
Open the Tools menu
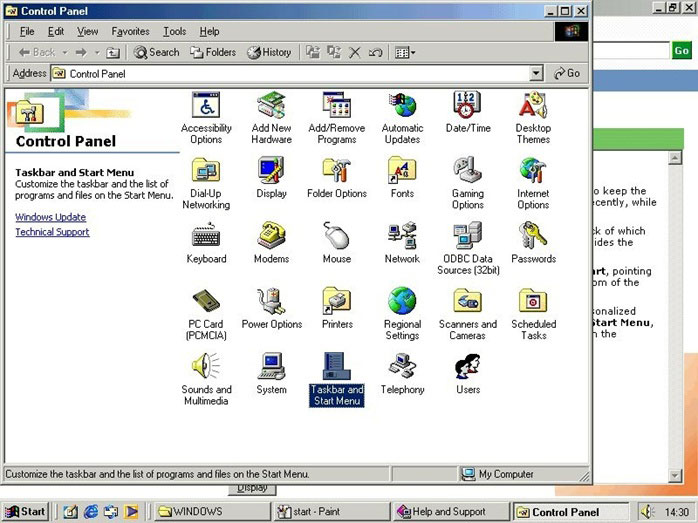[x=174, y=32]
